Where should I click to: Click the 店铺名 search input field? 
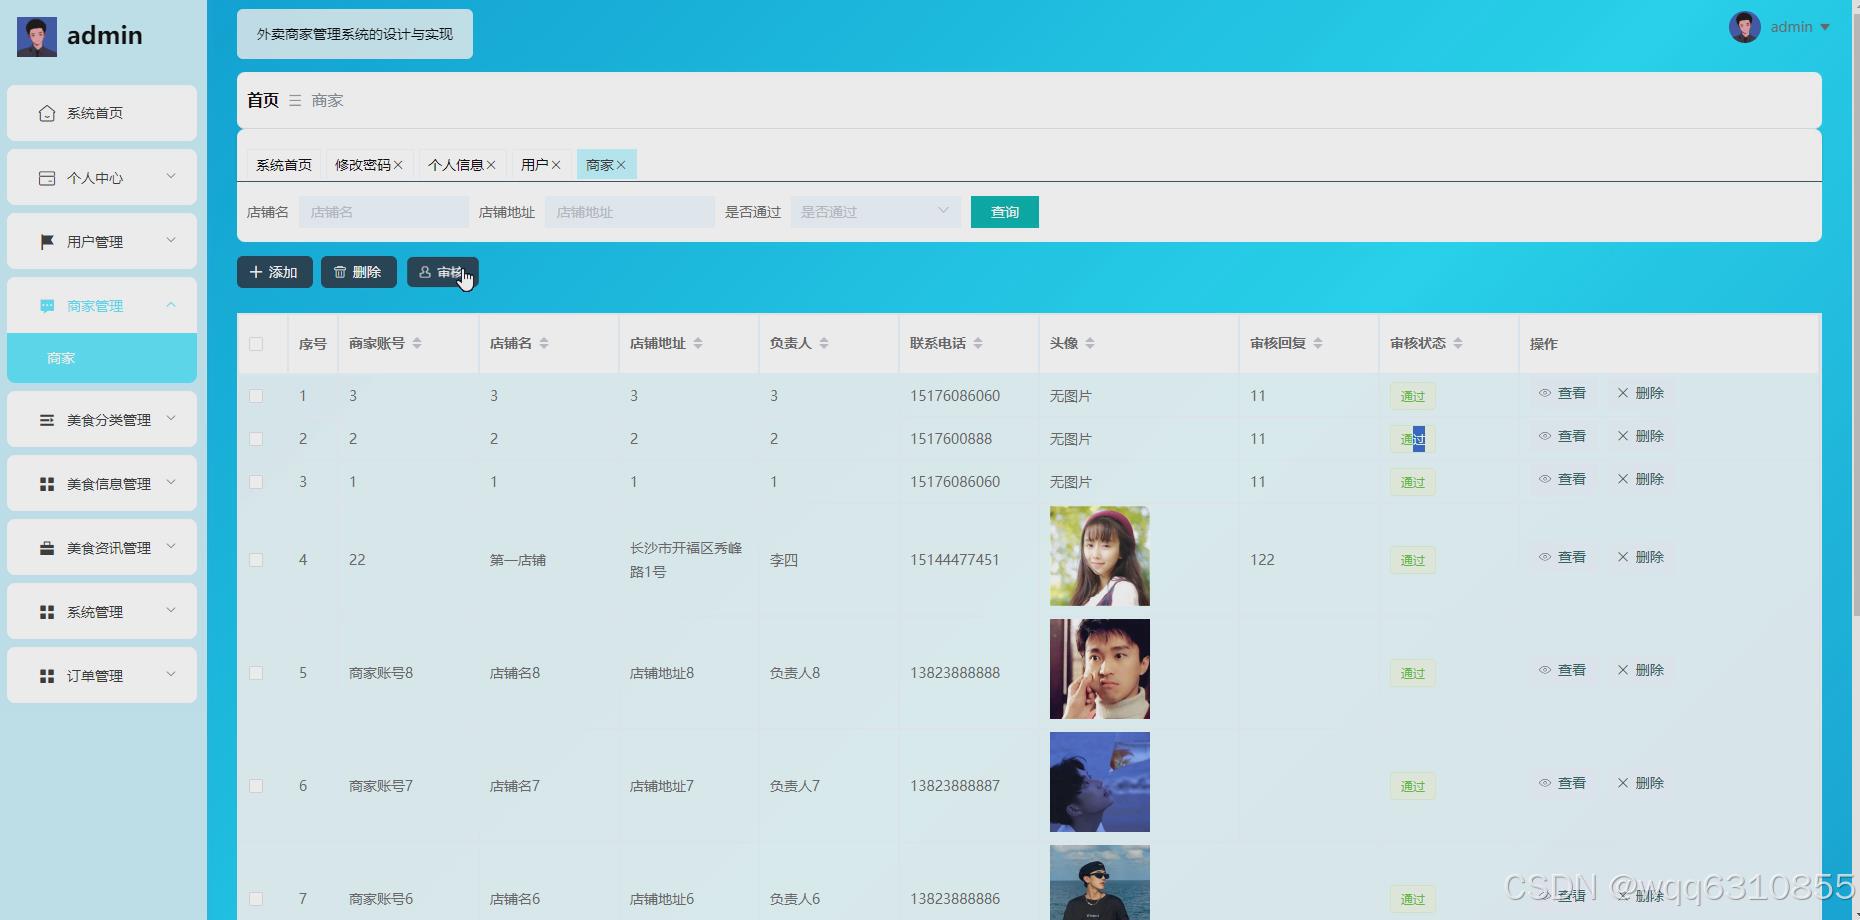pyautogui.click(x=383, y=211)
